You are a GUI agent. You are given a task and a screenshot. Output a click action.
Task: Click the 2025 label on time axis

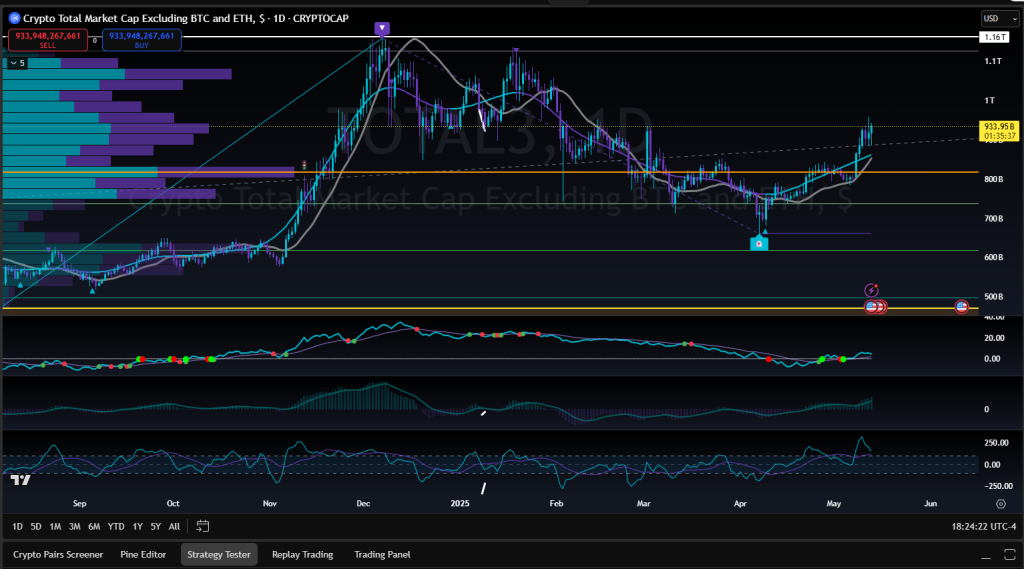pos(460,504)
